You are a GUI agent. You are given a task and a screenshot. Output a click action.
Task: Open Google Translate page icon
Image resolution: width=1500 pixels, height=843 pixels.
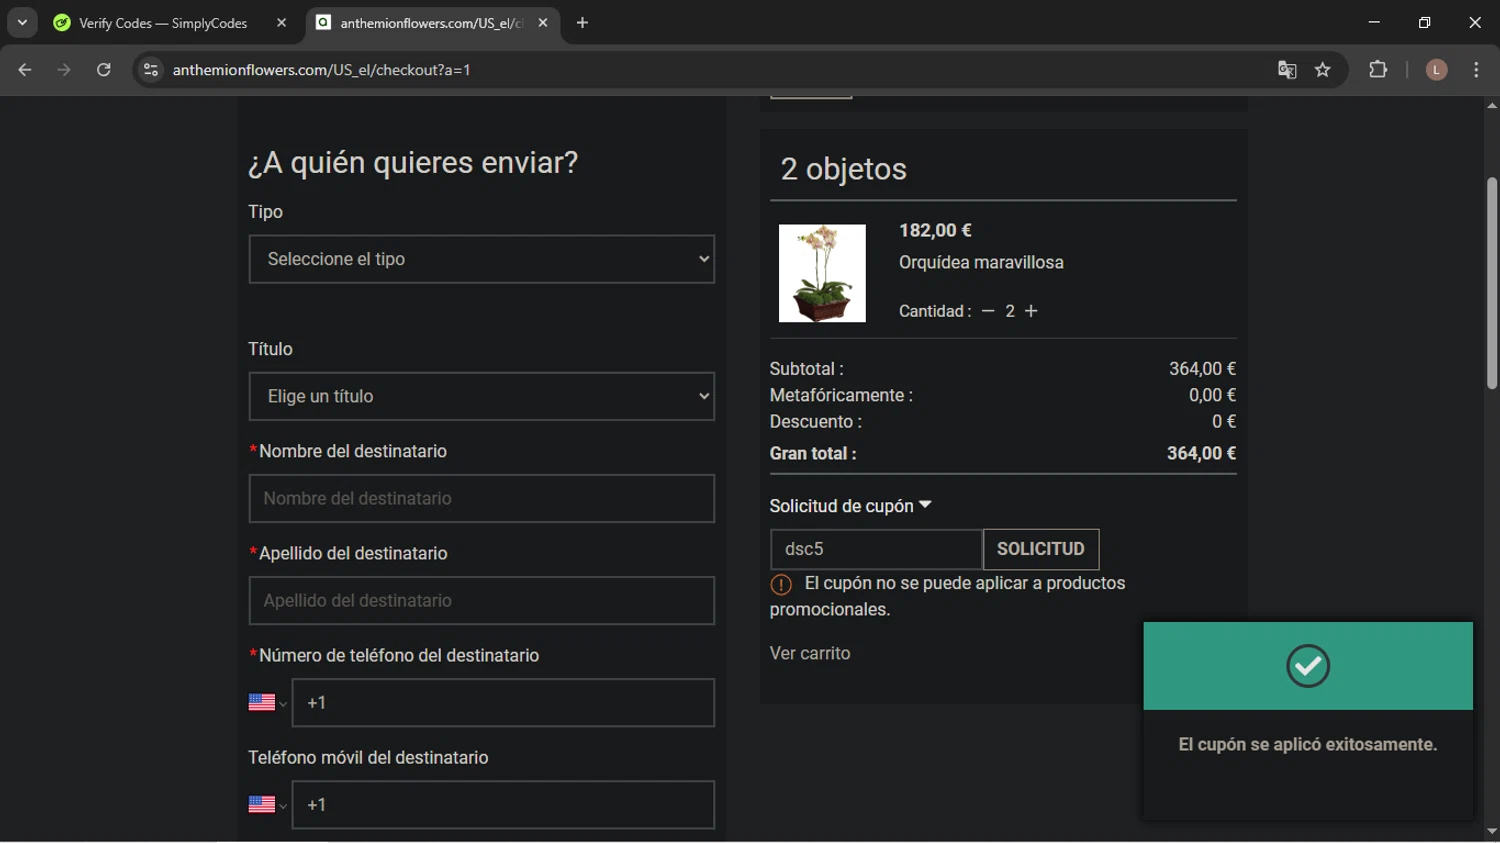tap(1287, 70)
